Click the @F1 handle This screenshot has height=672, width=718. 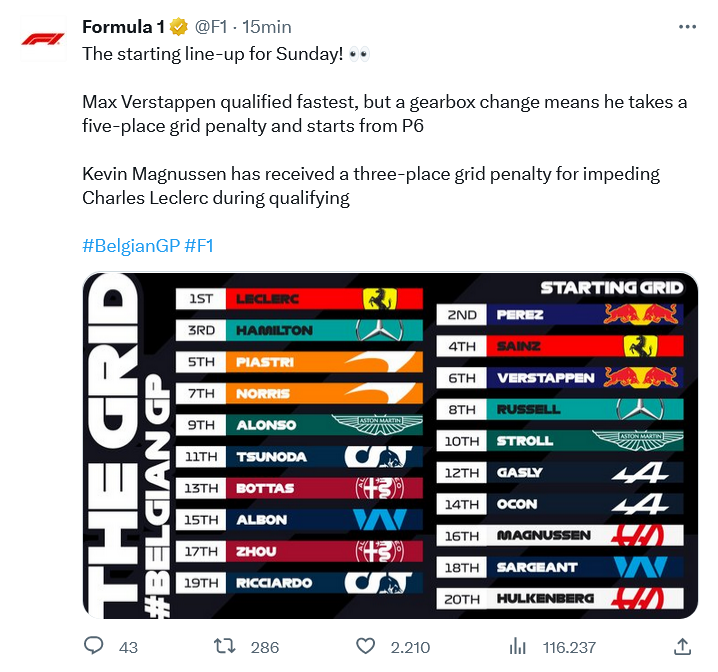click(211, 27)
